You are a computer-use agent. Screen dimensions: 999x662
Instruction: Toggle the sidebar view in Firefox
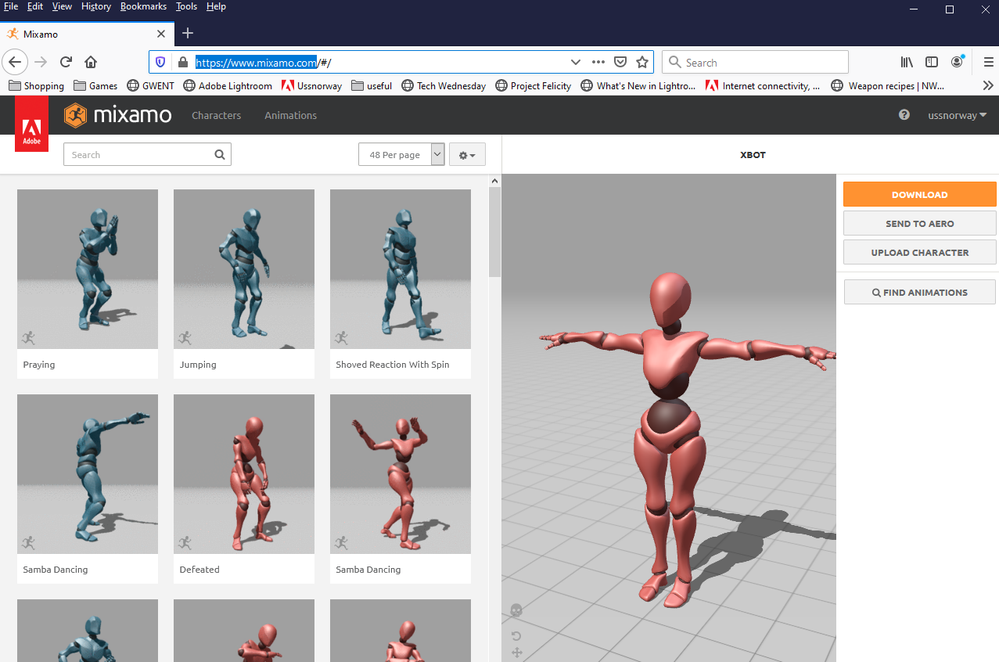931,61
